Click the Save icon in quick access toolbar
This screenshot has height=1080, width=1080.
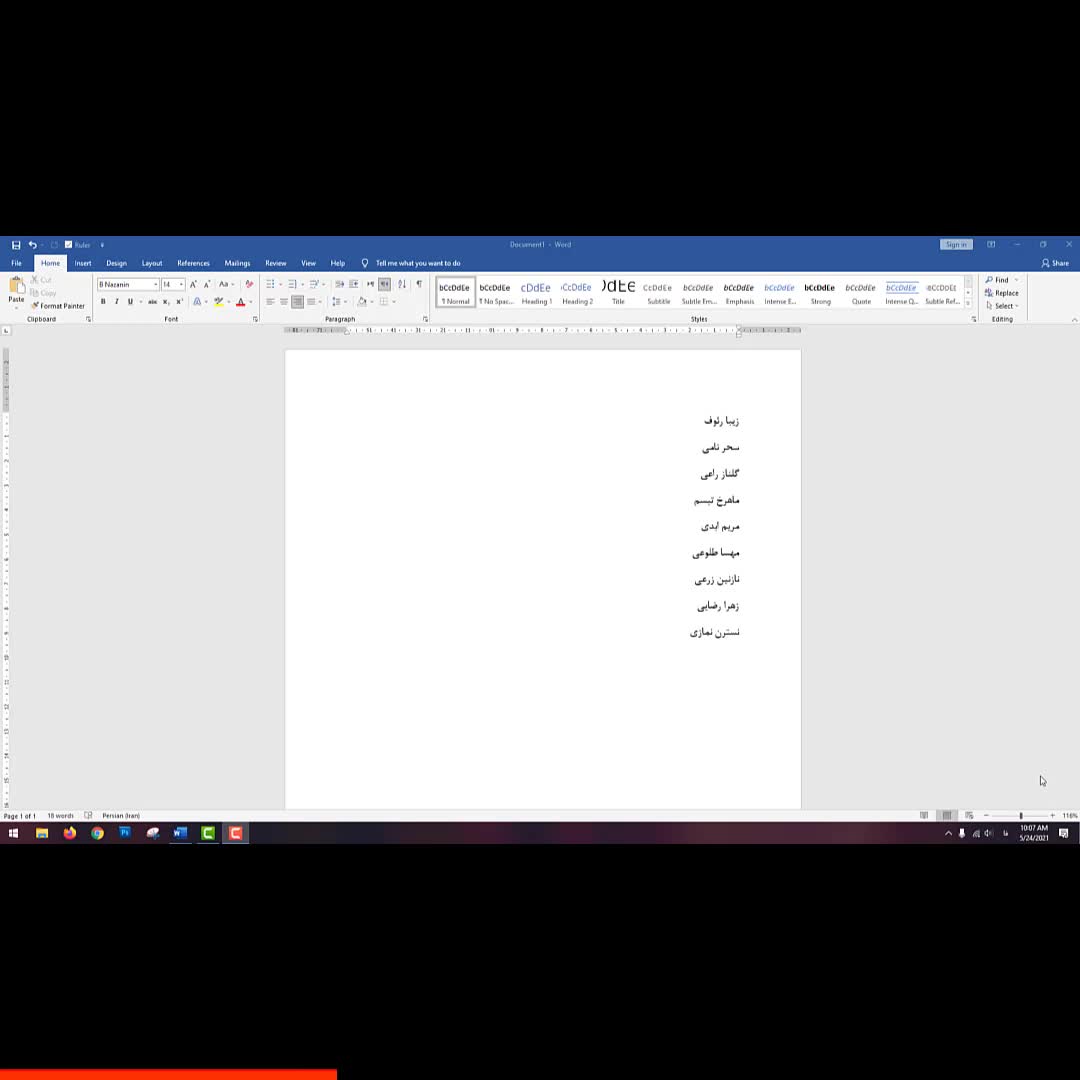[x=16, y=245]
